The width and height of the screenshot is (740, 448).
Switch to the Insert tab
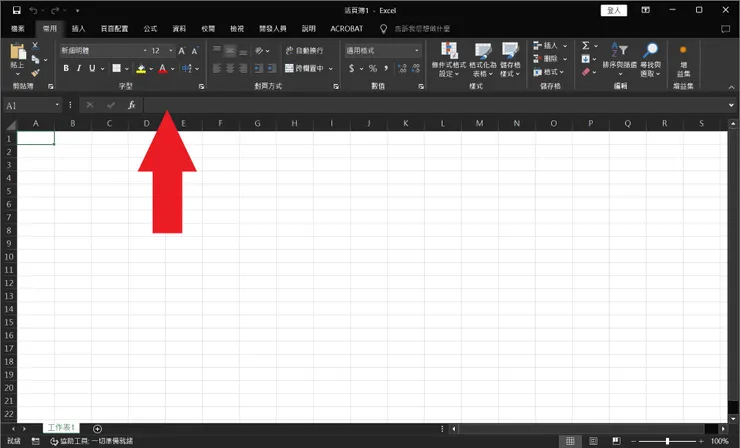[78, 29]
